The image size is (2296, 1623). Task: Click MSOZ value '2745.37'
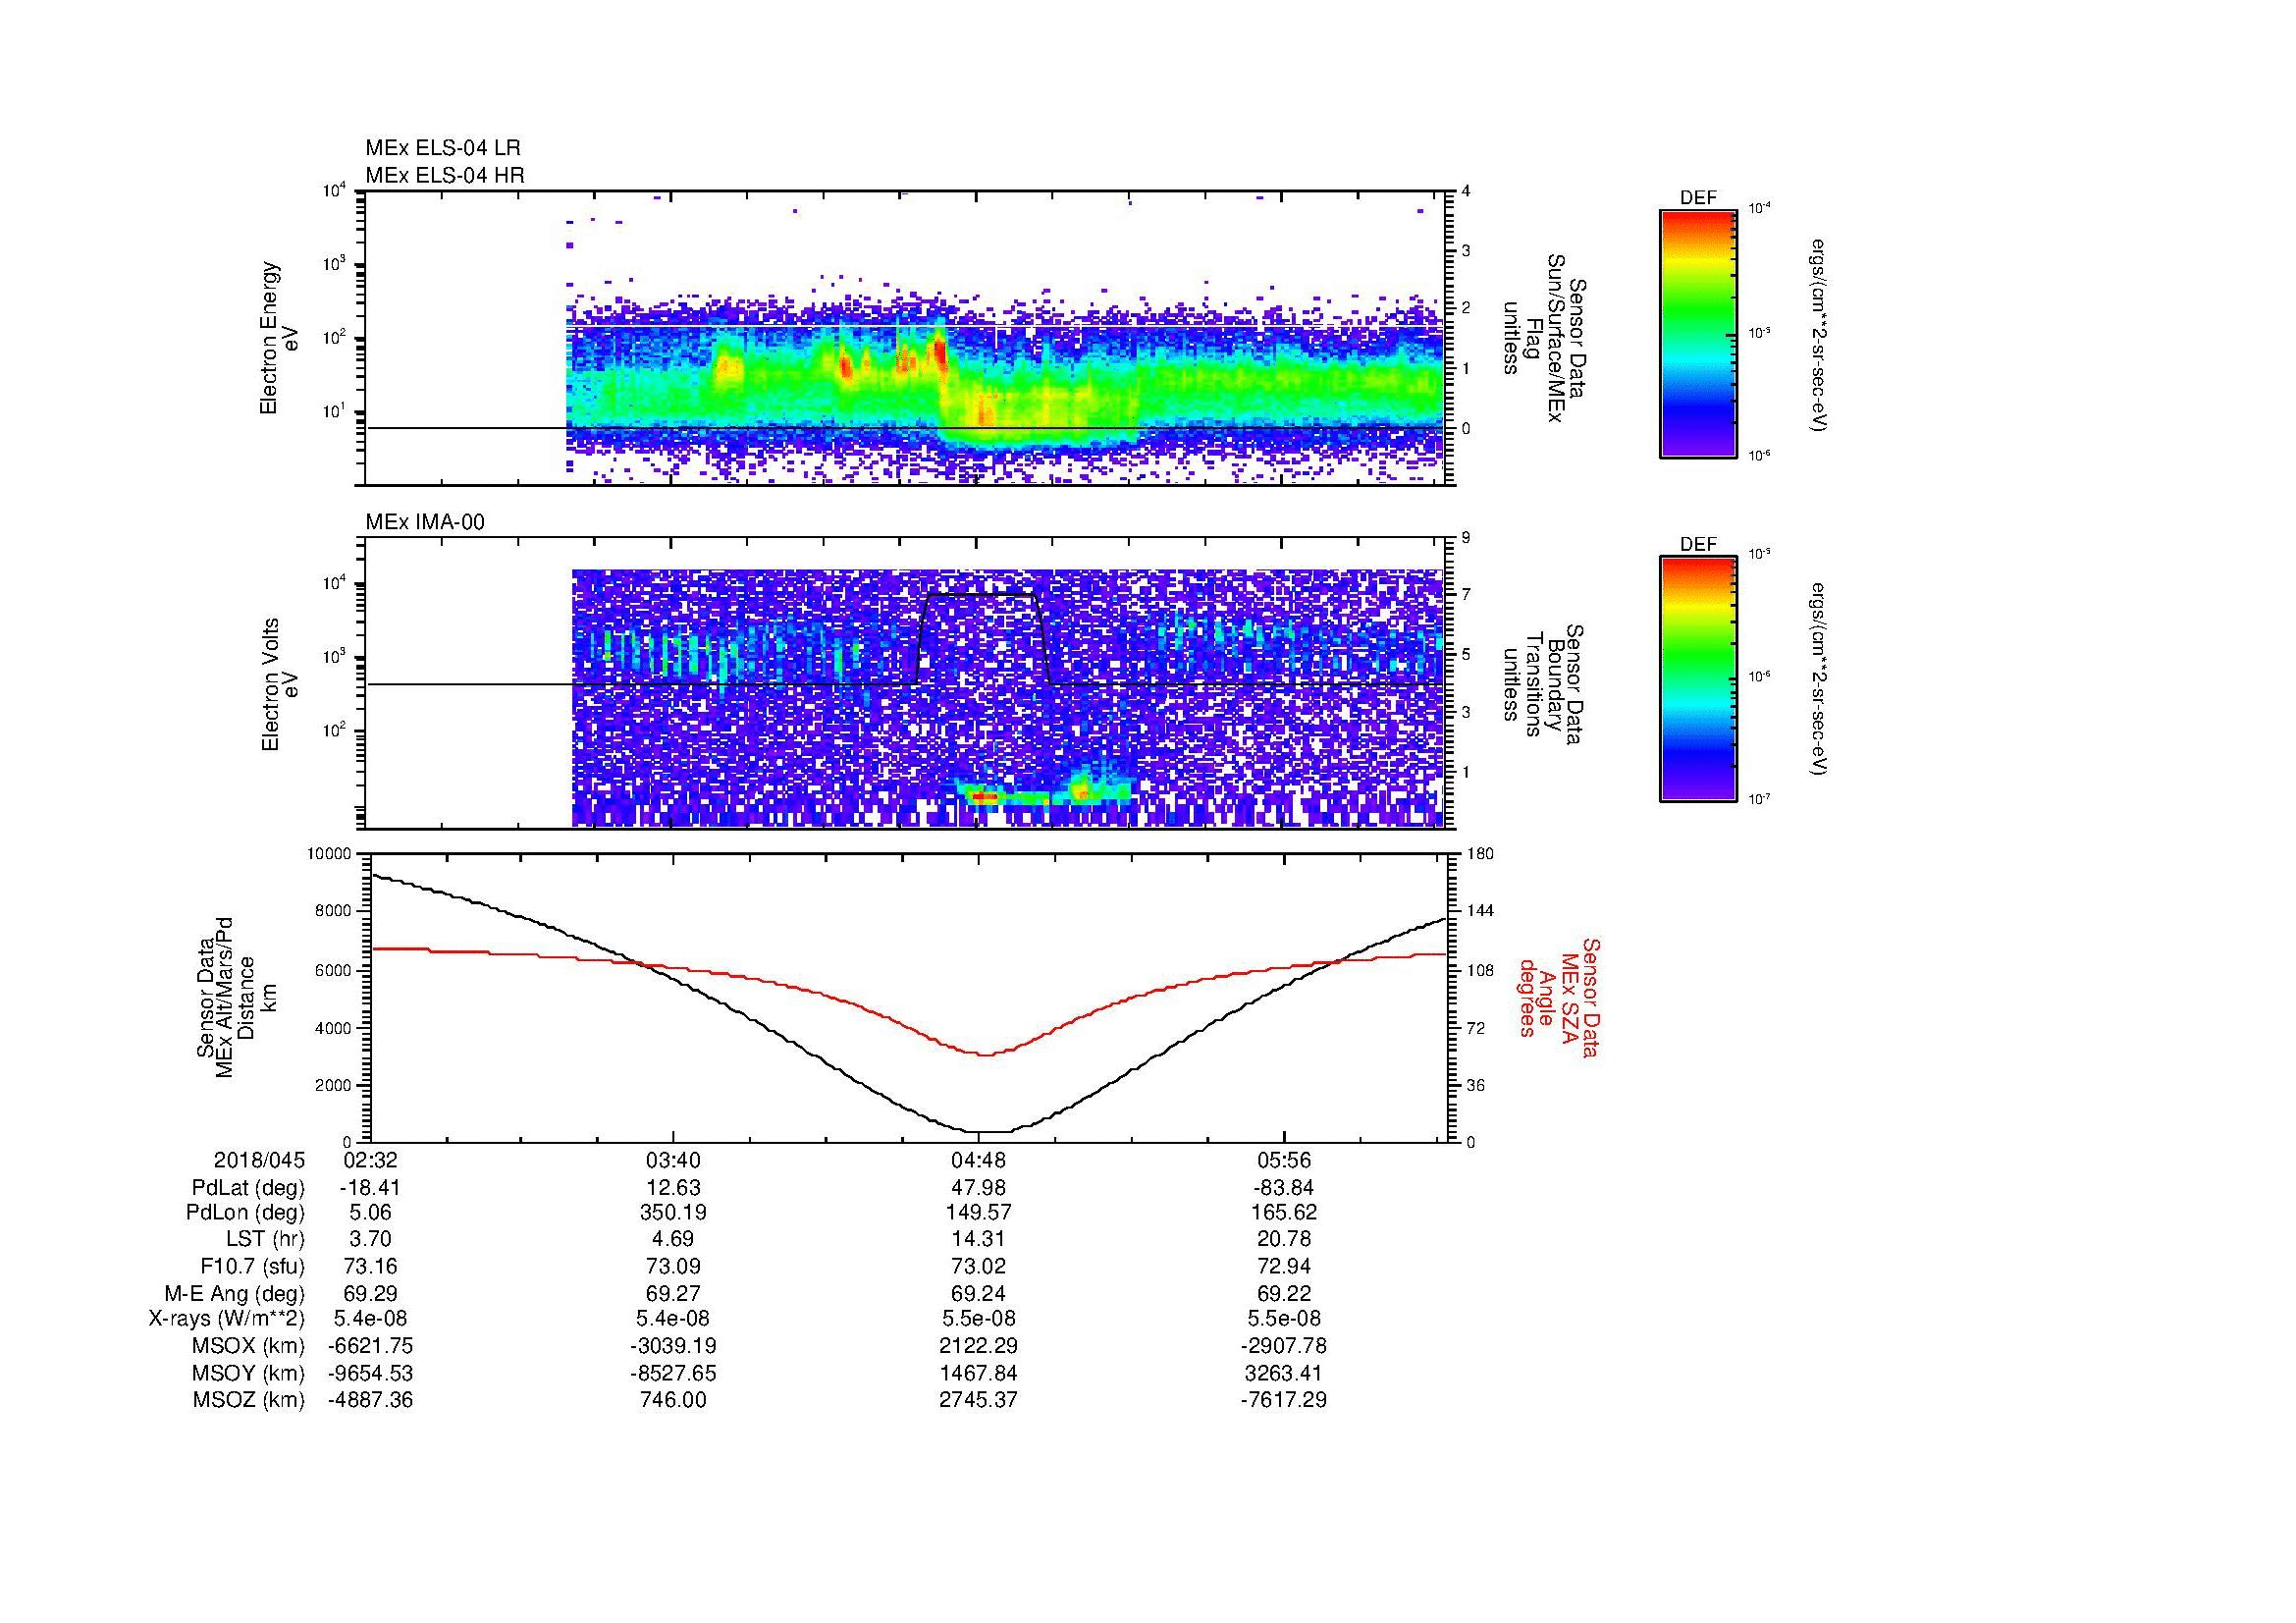tap(978, 1400)
